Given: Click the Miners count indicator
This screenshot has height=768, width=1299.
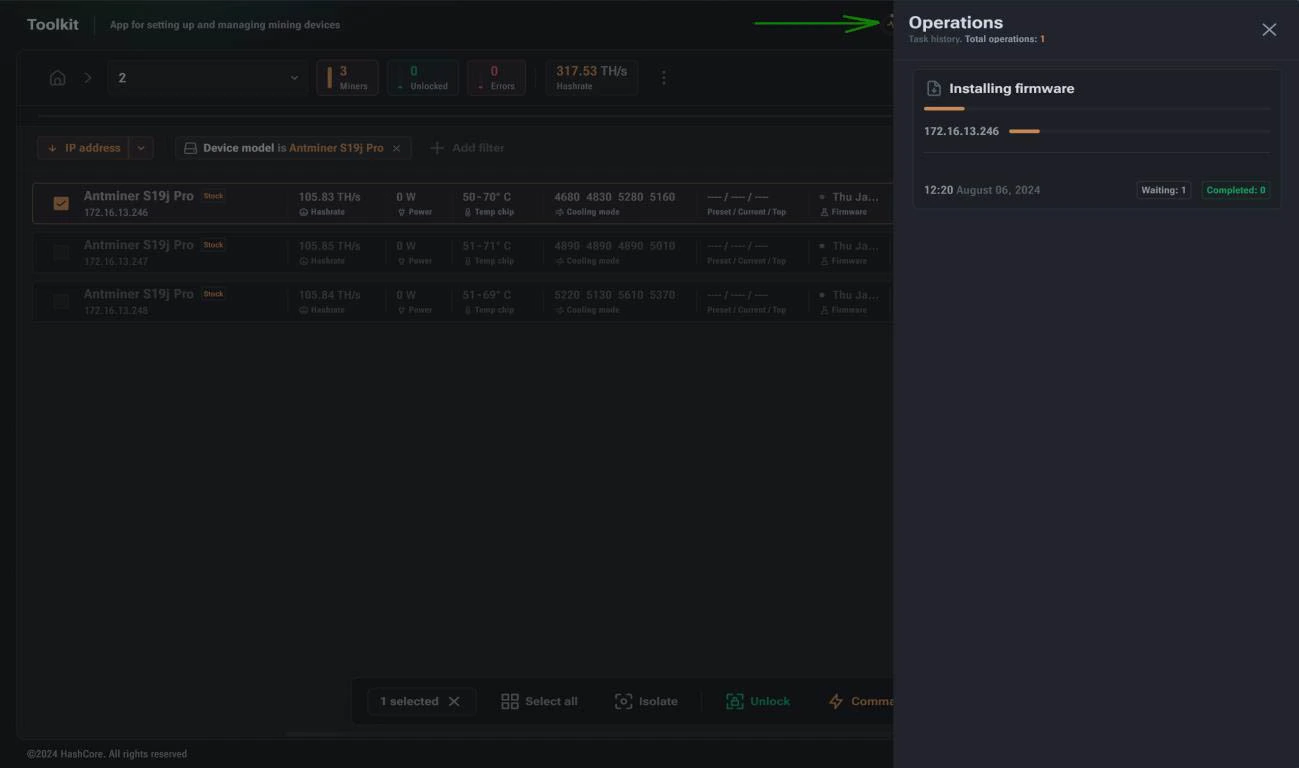Looking at the screenshot, I should pyautogui.click(x=348, y=78).
